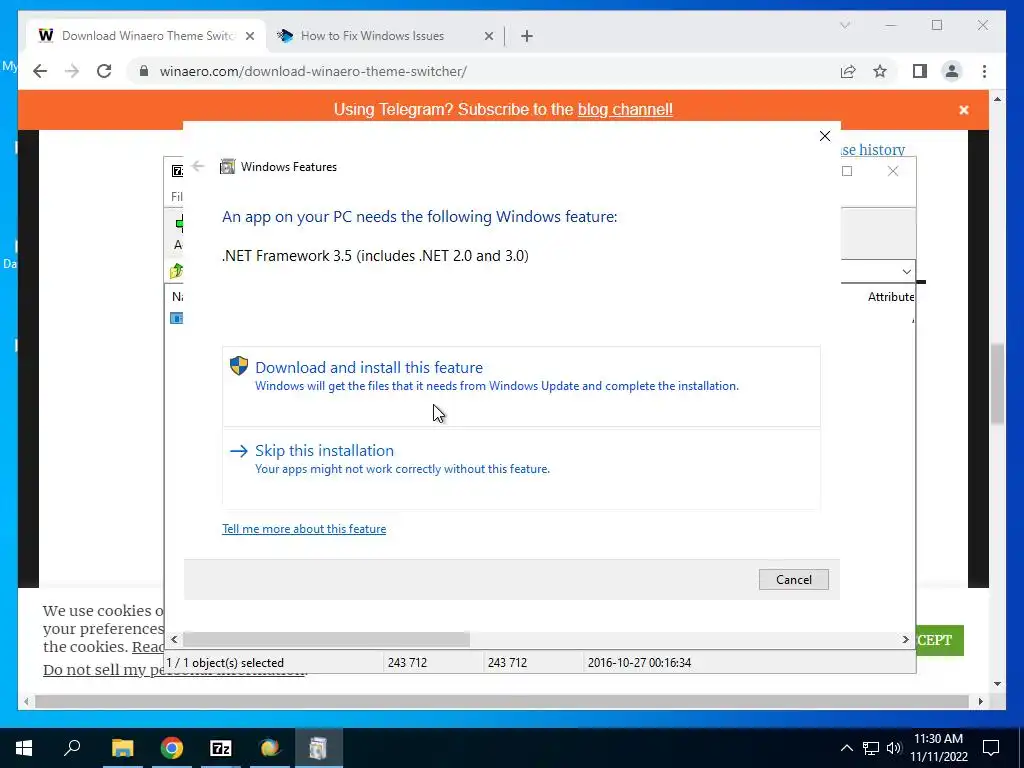The width and height of the screenshot is (1024, 768).
Task: Click '1 / 1 object(s) selected' status text
Action: pyautogui.click(x=225, y=663)
